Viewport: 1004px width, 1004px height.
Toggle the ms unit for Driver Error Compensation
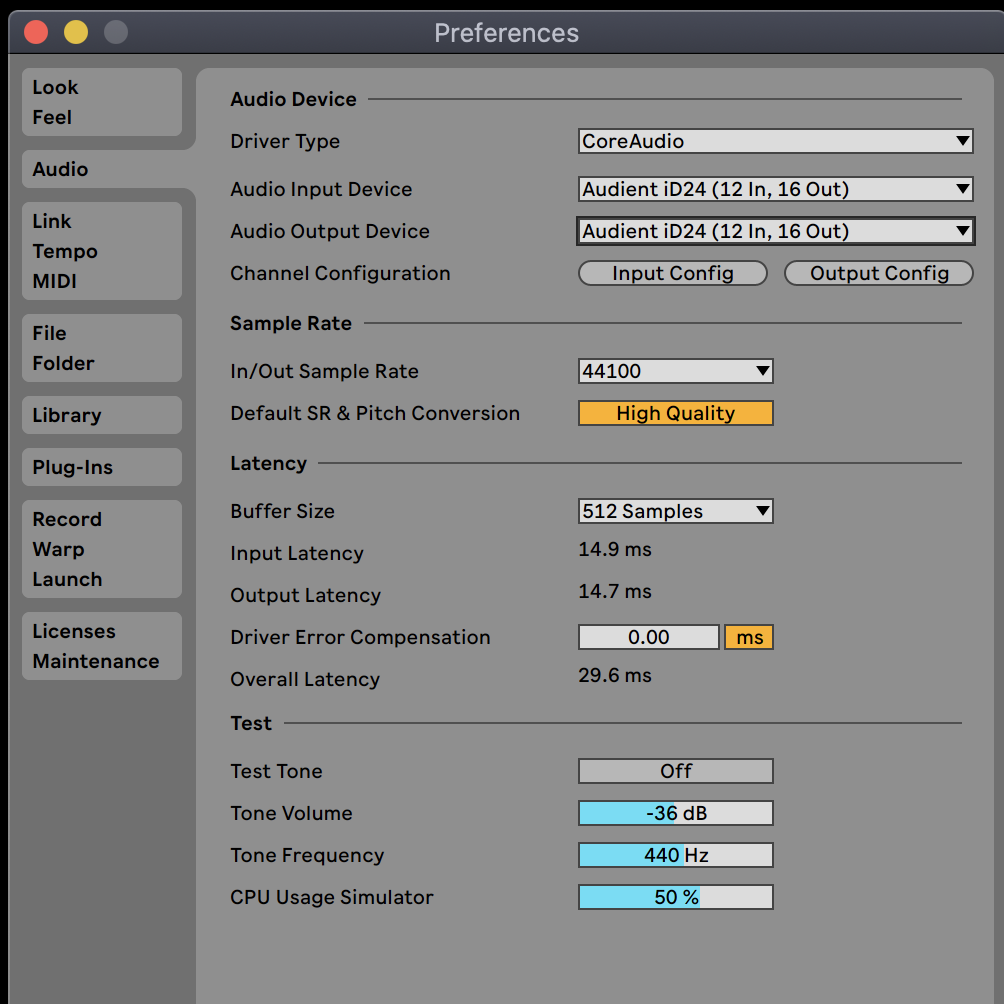pyautogui.click(x=749, y=637)
